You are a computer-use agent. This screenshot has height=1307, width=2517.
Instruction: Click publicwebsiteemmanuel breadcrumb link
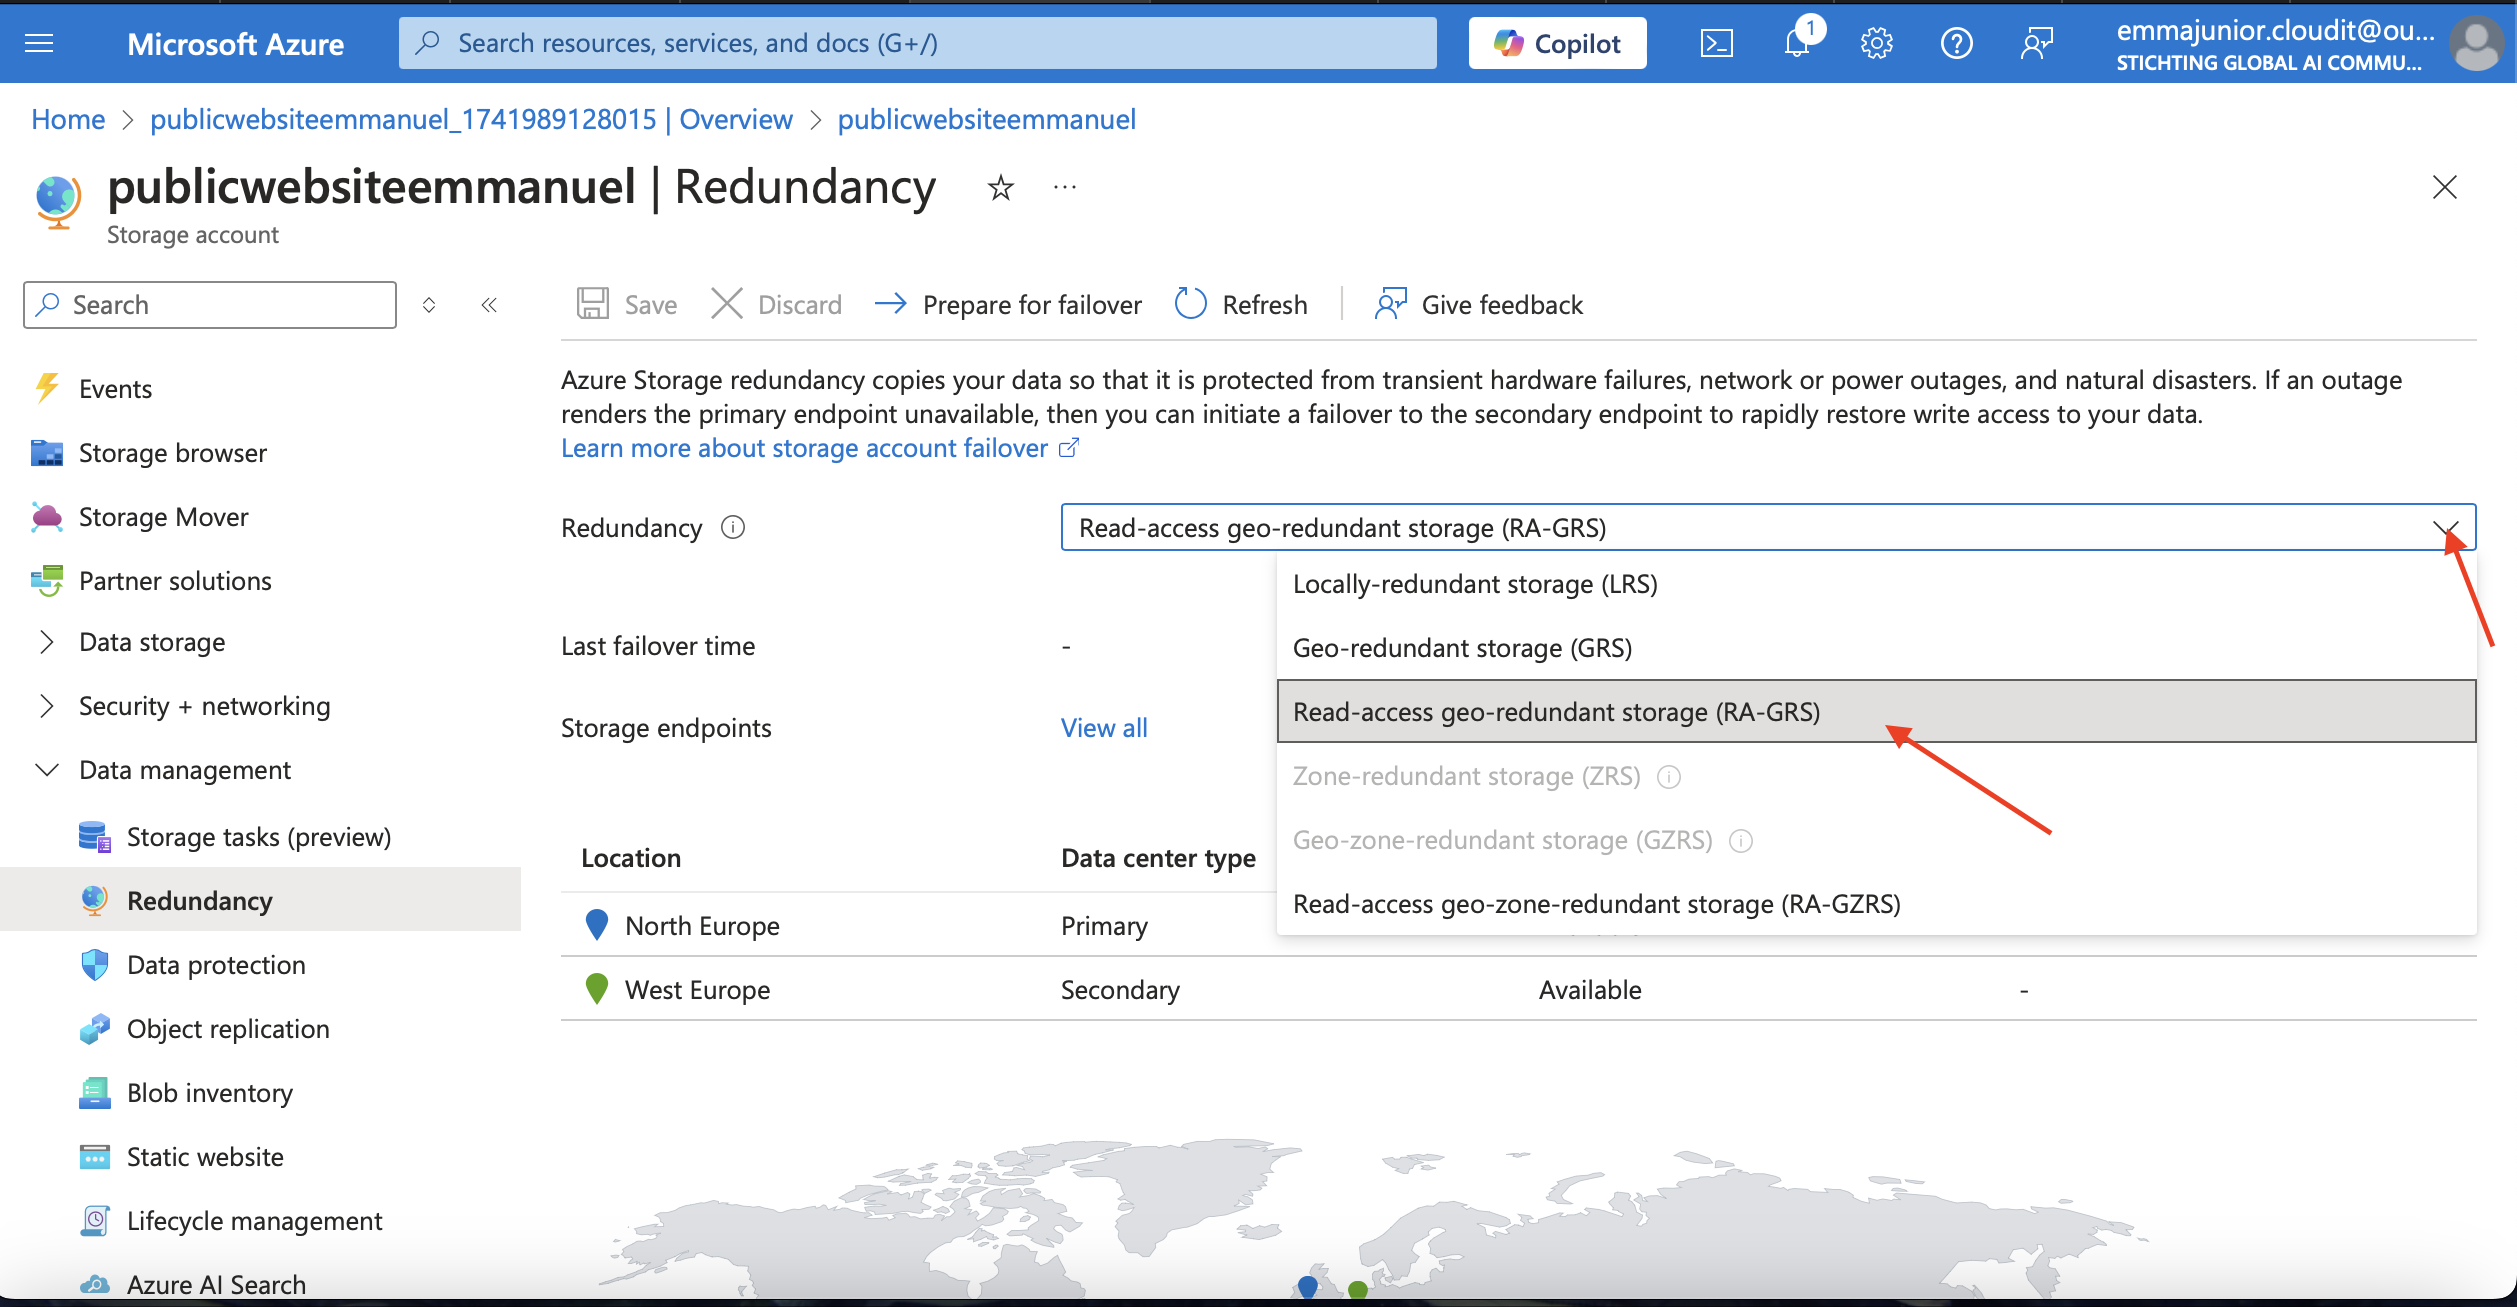click(x=986, y=119)
